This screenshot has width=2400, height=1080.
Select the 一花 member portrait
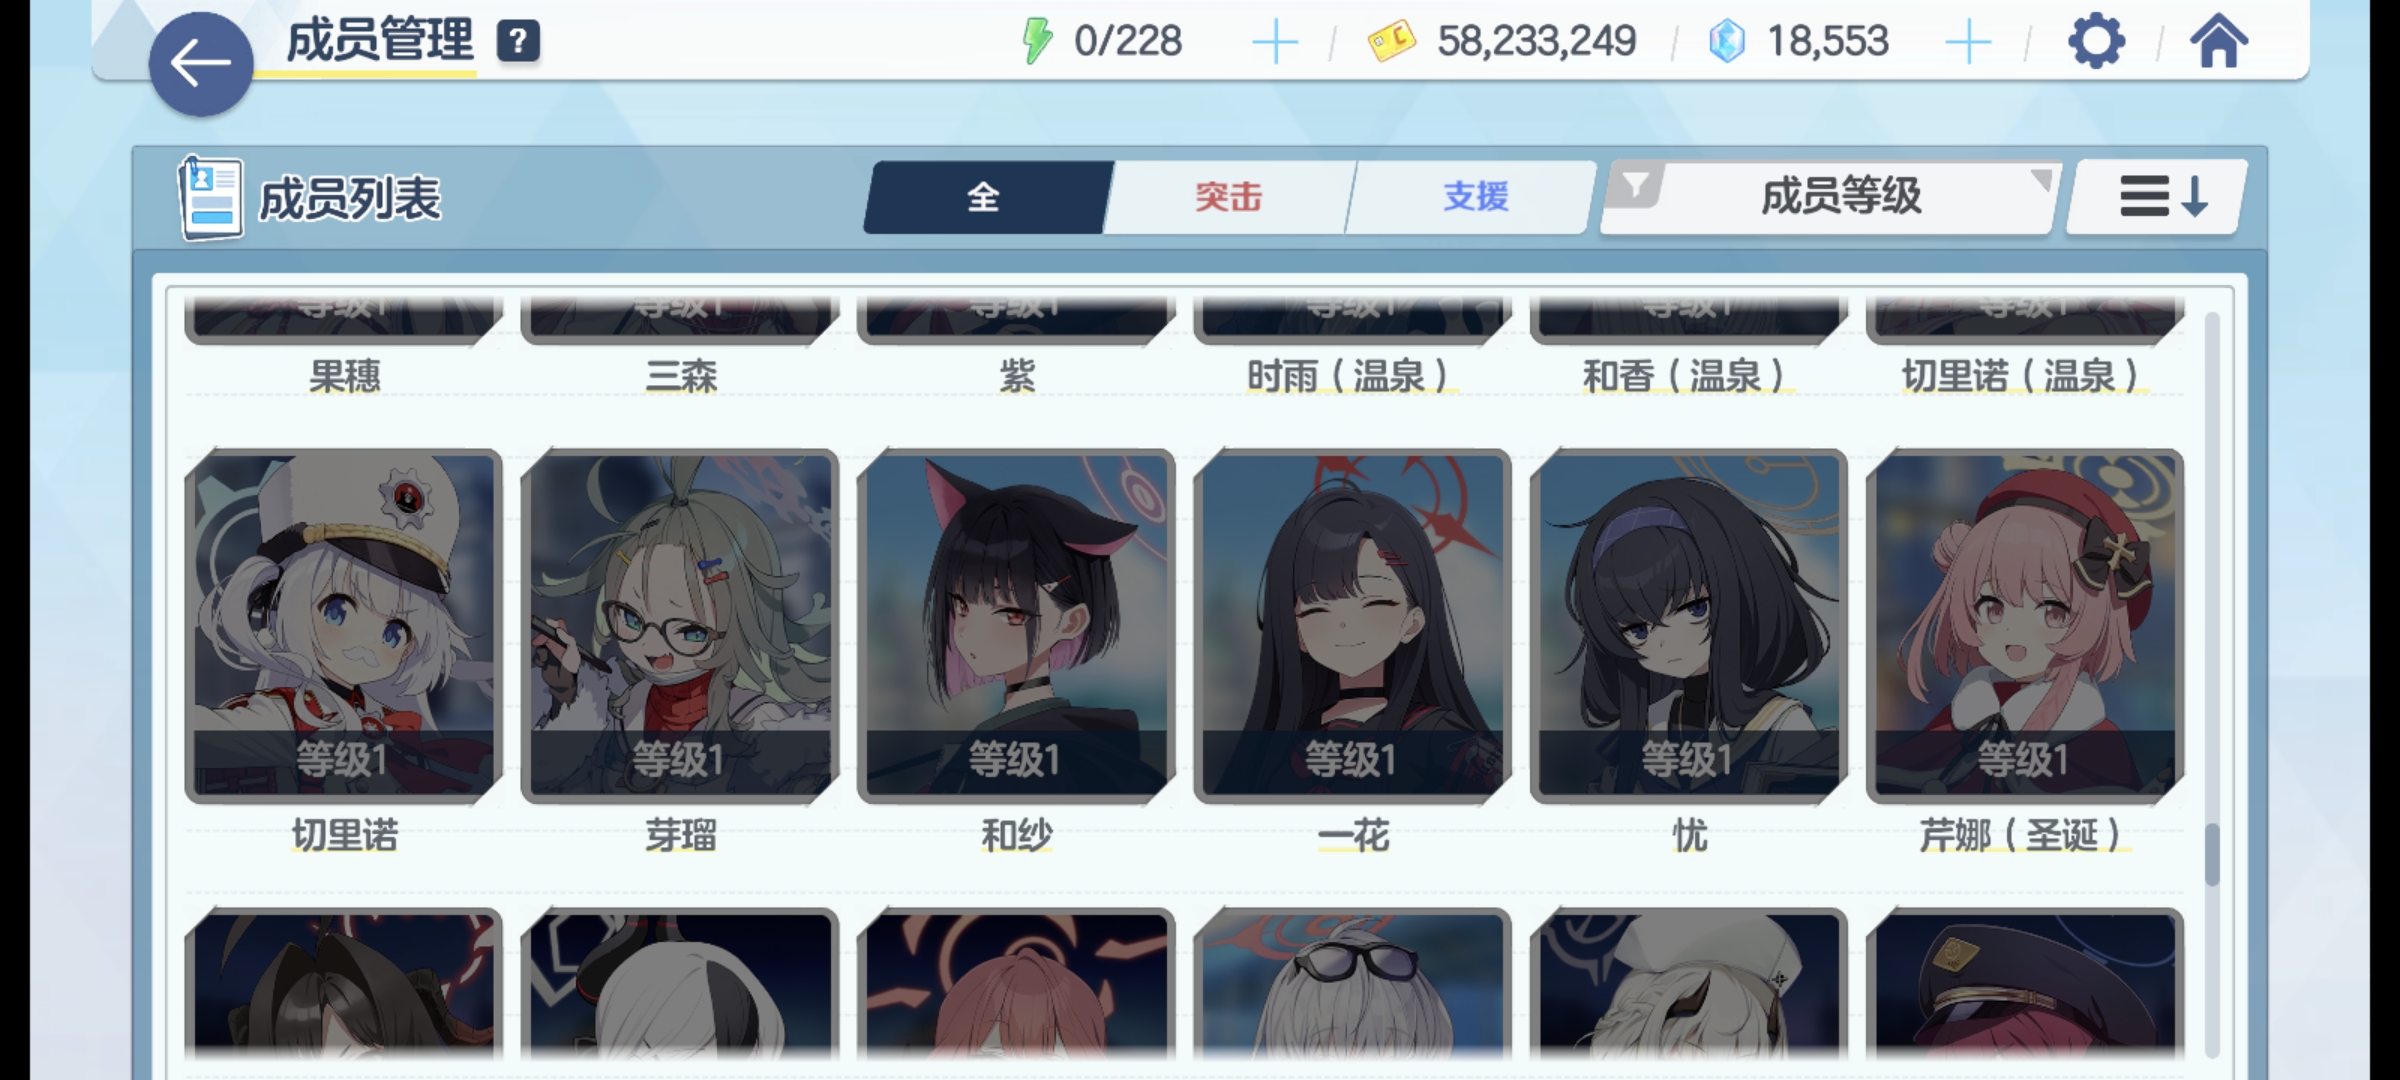1352,626
